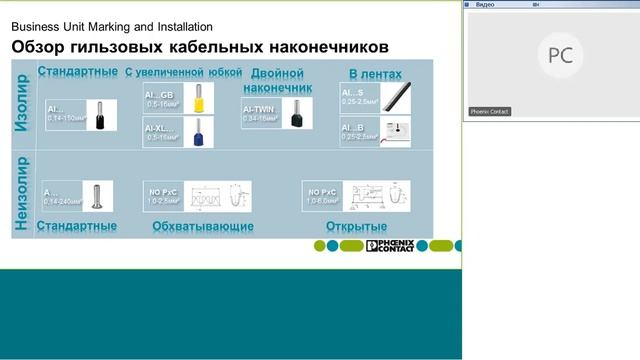Click the A... 0.14-240 label box

click(62, 196)
